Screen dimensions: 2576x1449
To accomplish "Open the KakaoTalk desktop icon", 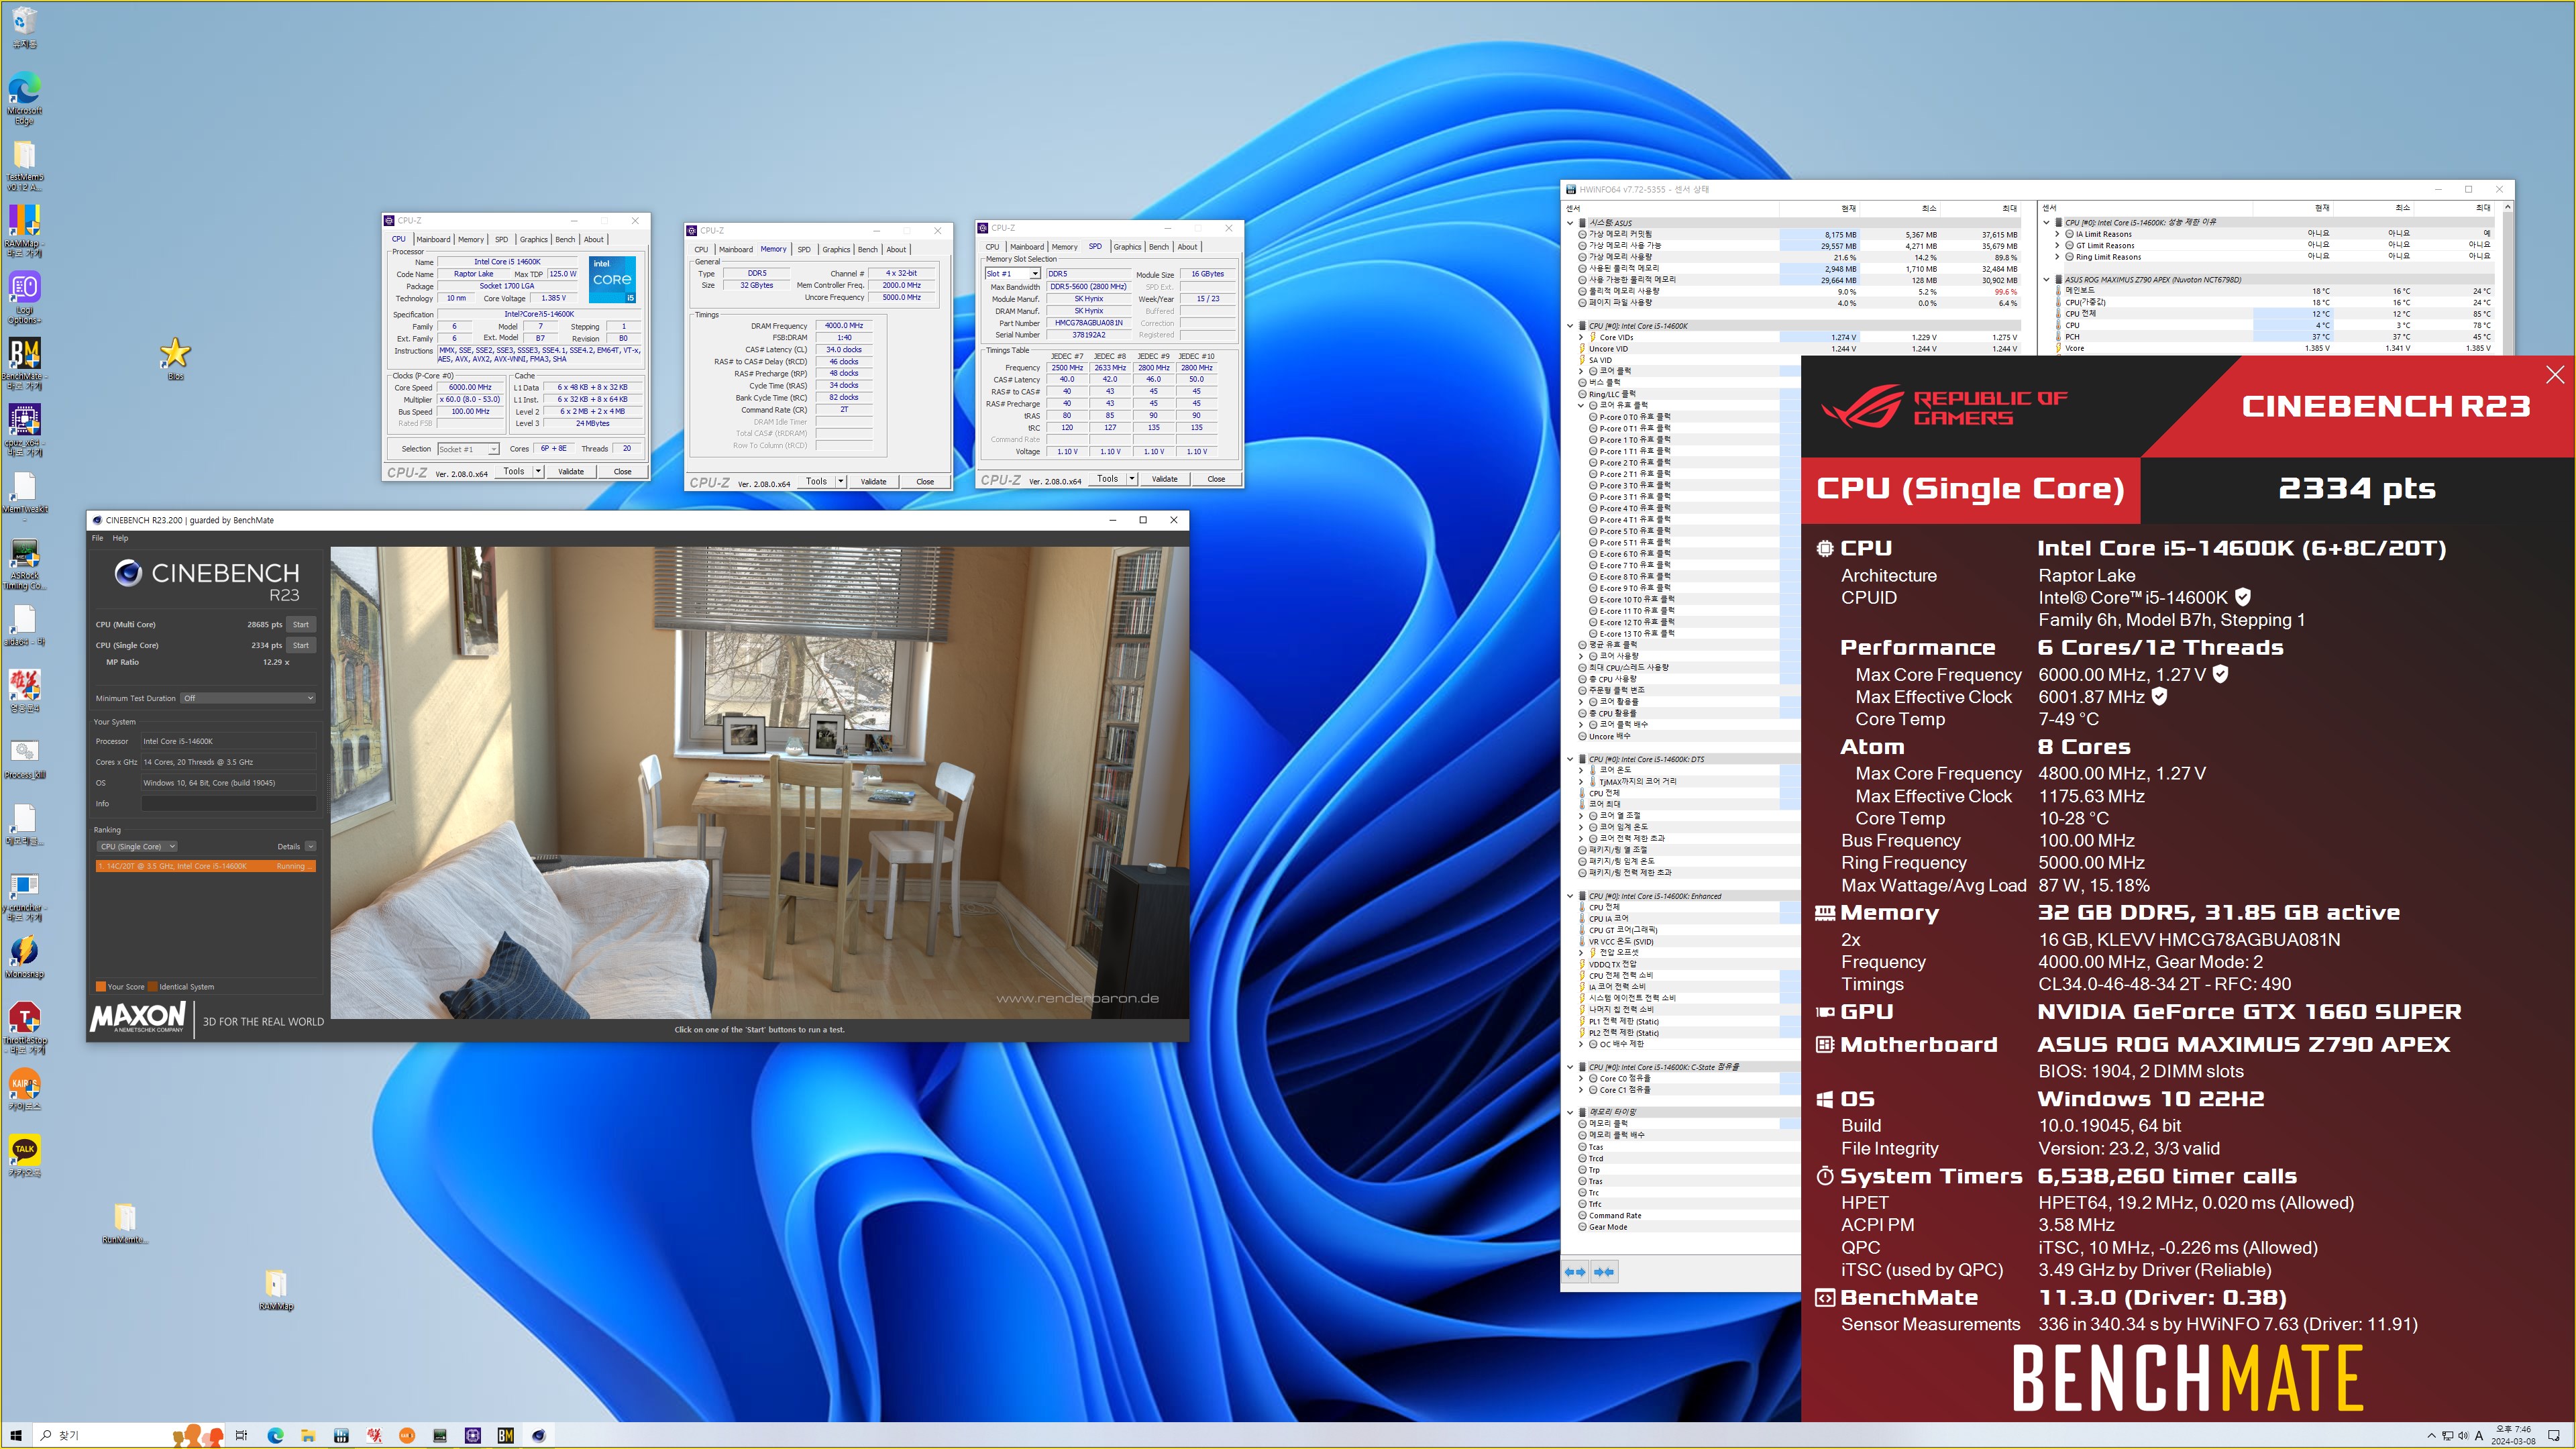I will (x=24, y=1155).
